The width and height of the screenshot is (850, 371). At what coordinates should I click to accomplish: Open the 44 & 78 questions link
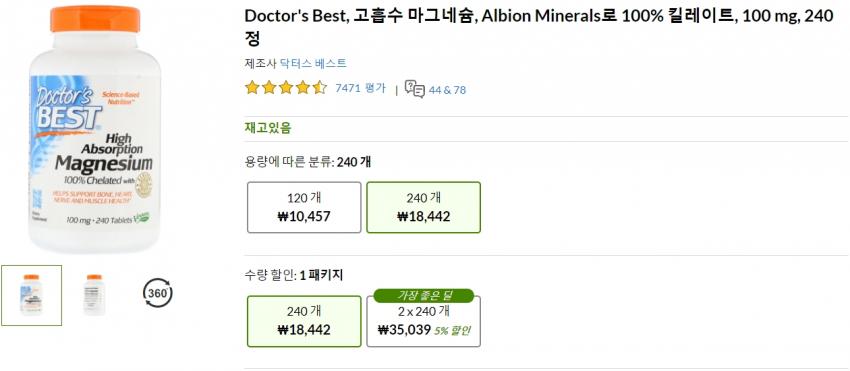[447, 90]
